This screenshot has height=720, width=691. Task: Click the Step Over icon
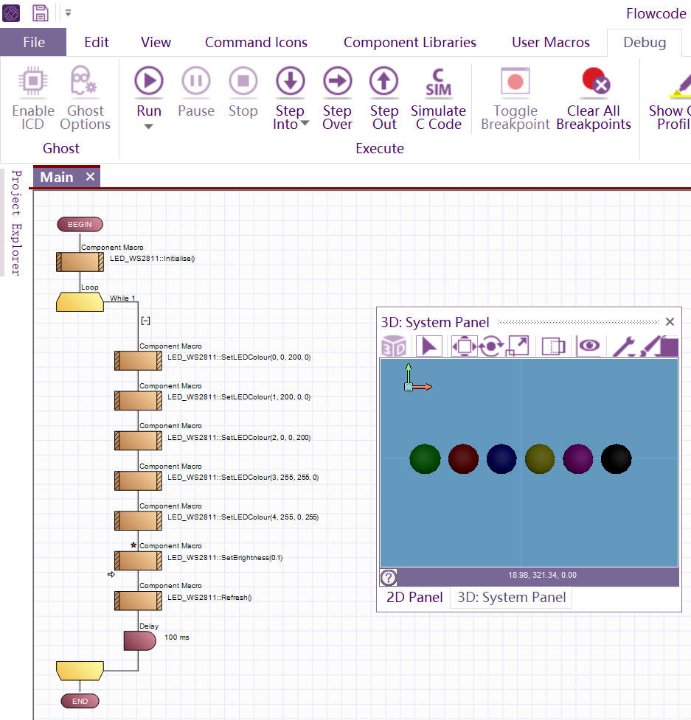[x=337, y=81]
